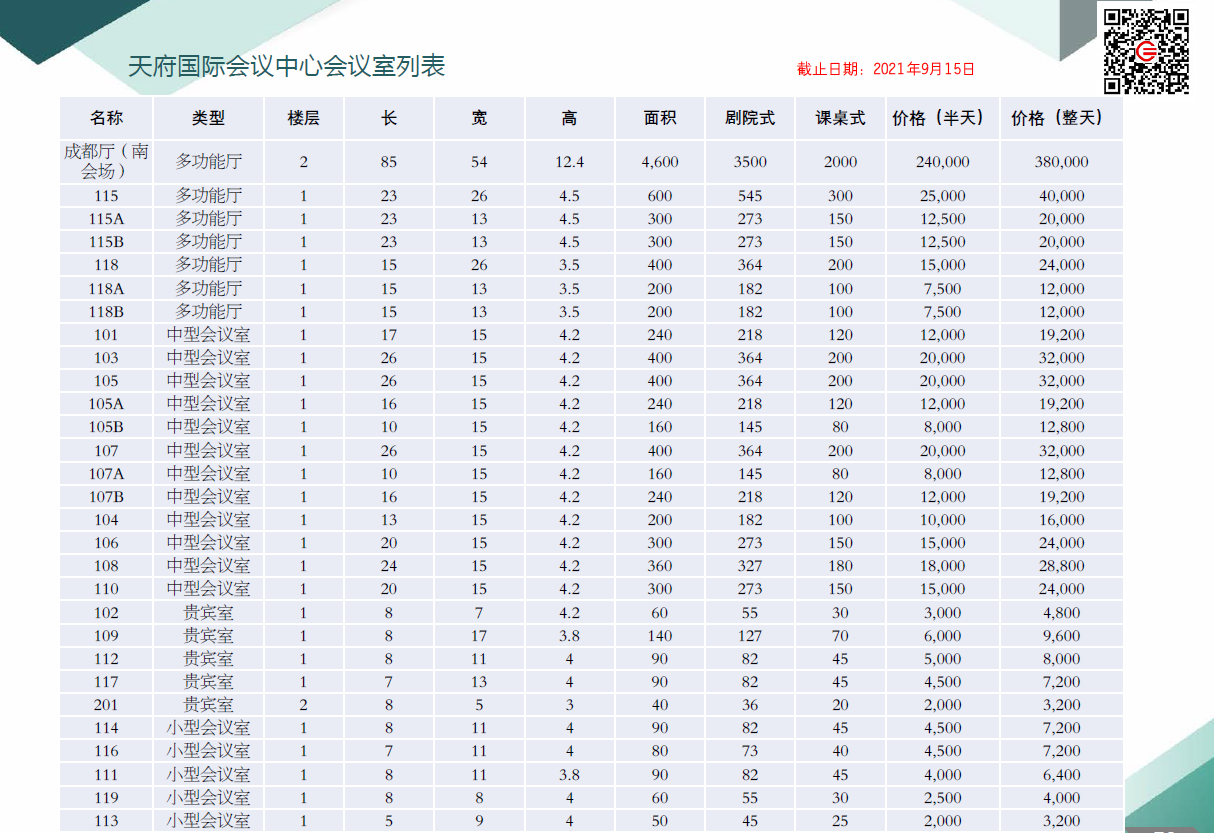Click the 380,000 full-day price cell
This screenshot has width=1214, height=833.
click(1061, 162)
